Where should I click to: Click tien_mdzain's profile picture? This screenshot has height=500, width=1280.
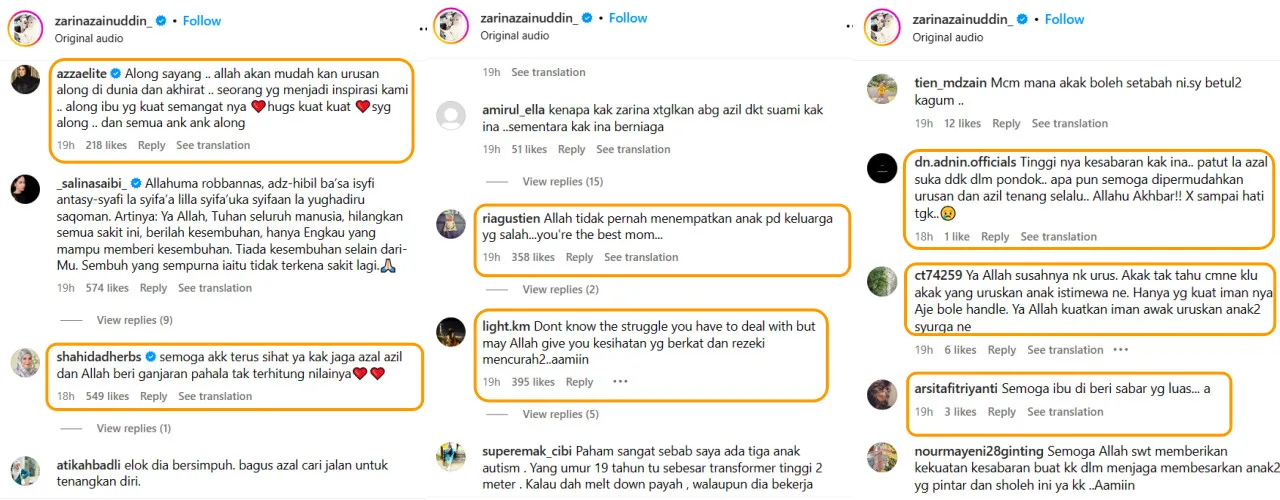(x=881, y=89)
